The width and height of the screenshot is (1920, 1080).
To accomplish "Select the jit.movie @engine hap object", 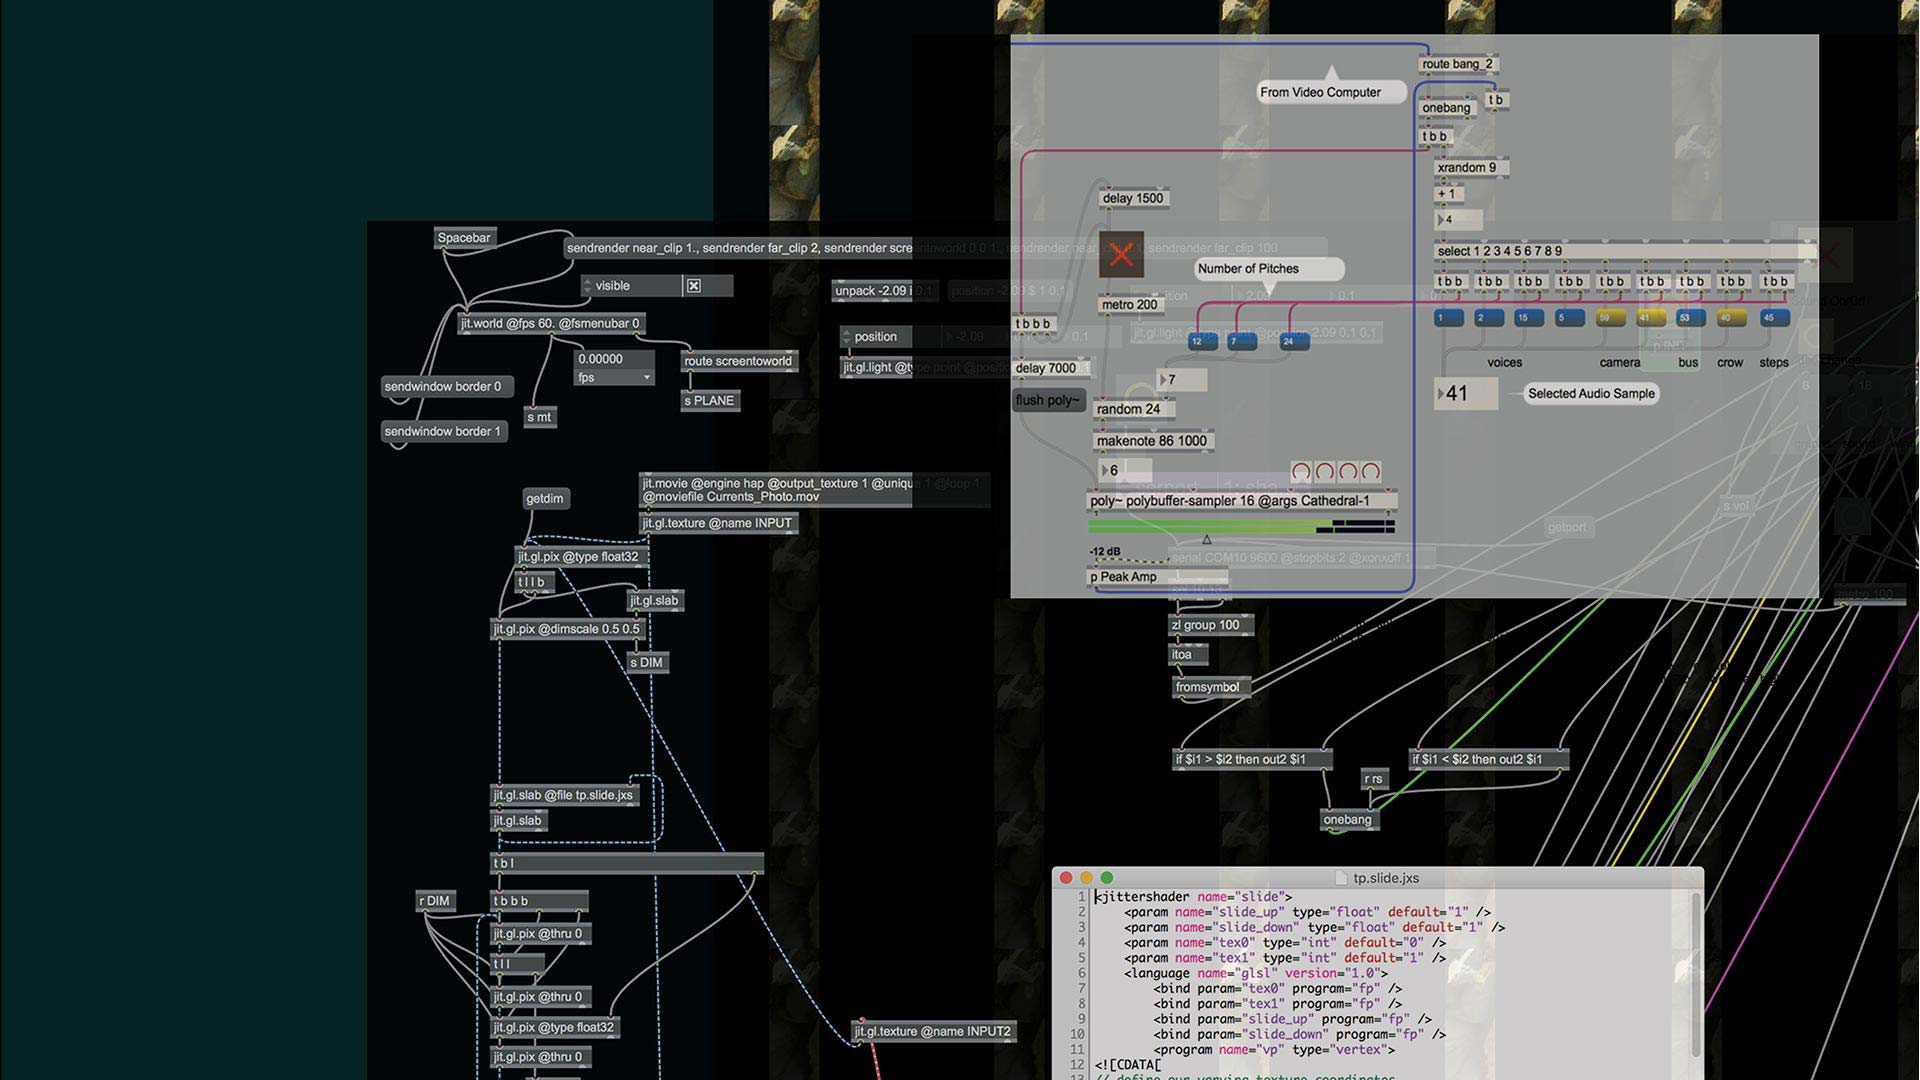I will [x=775, y=490].
